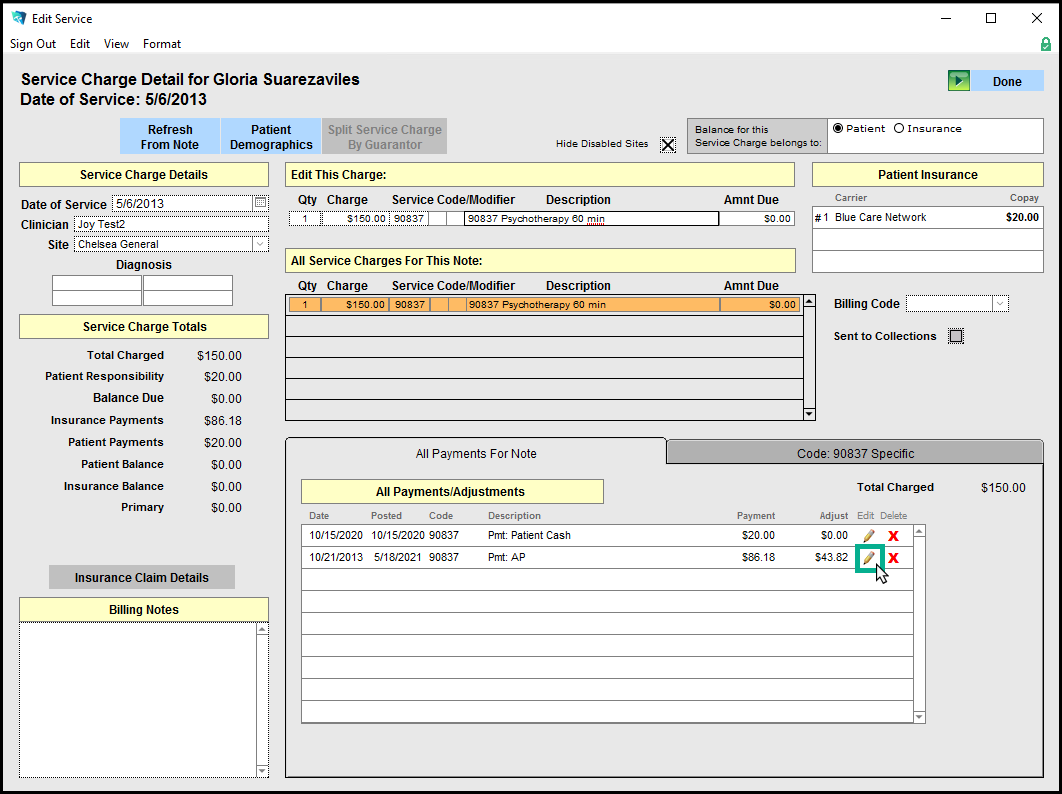
Task: Click the Refresh From Note button
Action: 170,137
